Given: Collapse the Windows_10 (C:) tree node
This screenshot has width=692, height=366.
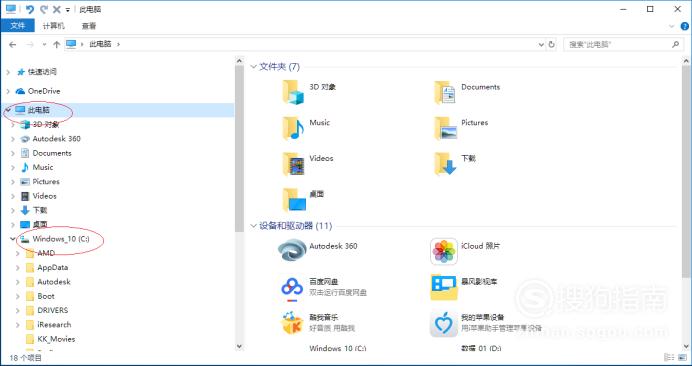Looking at the screenshot, I should point(13,239).
